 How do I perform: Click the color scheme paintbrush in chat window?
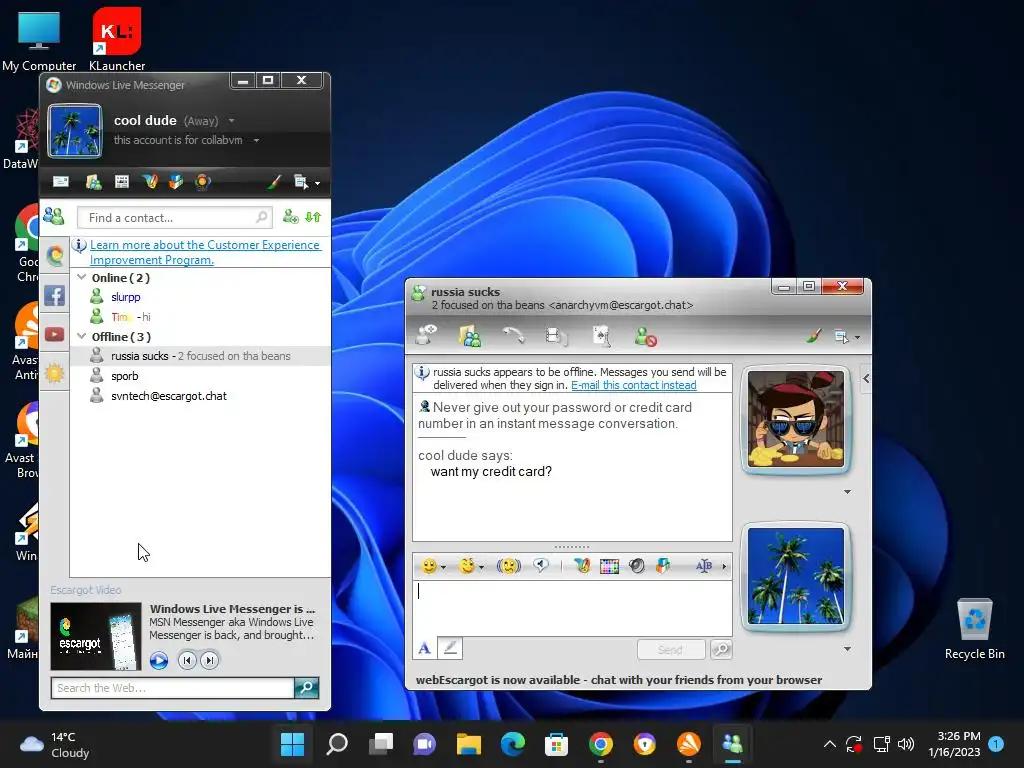pyautogui.click(x=814, y=336)
